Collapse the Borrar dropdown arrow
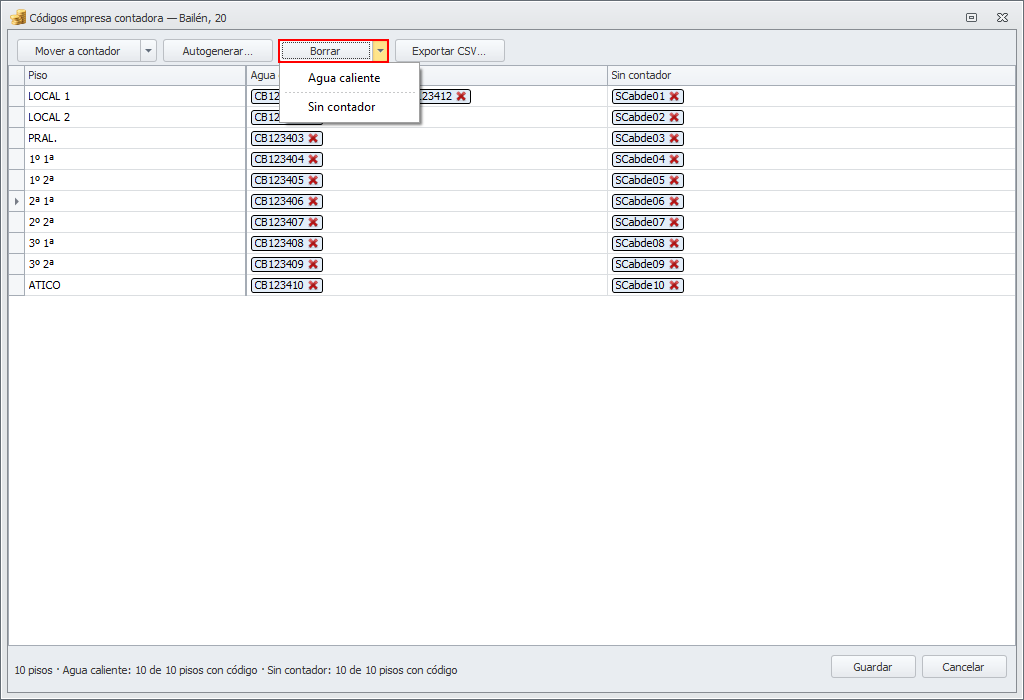 380,51
